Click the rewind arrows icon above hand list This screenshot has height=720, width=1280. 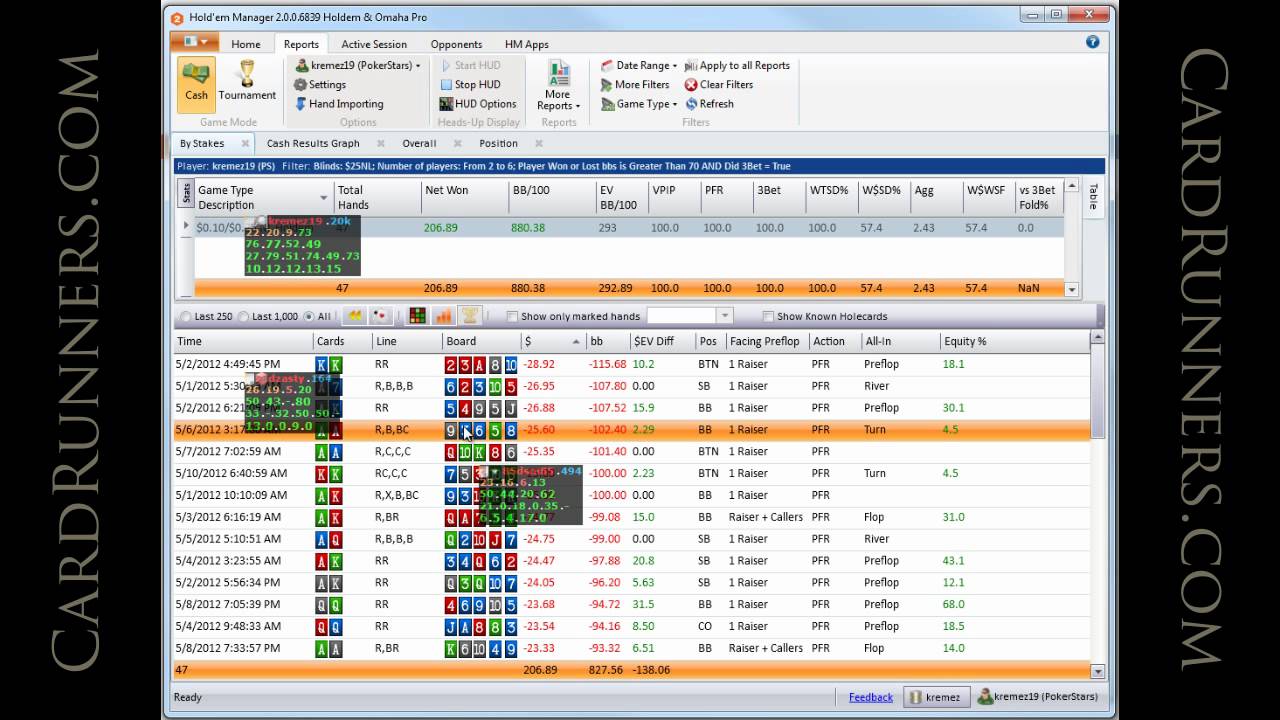[x=354, y=316]
